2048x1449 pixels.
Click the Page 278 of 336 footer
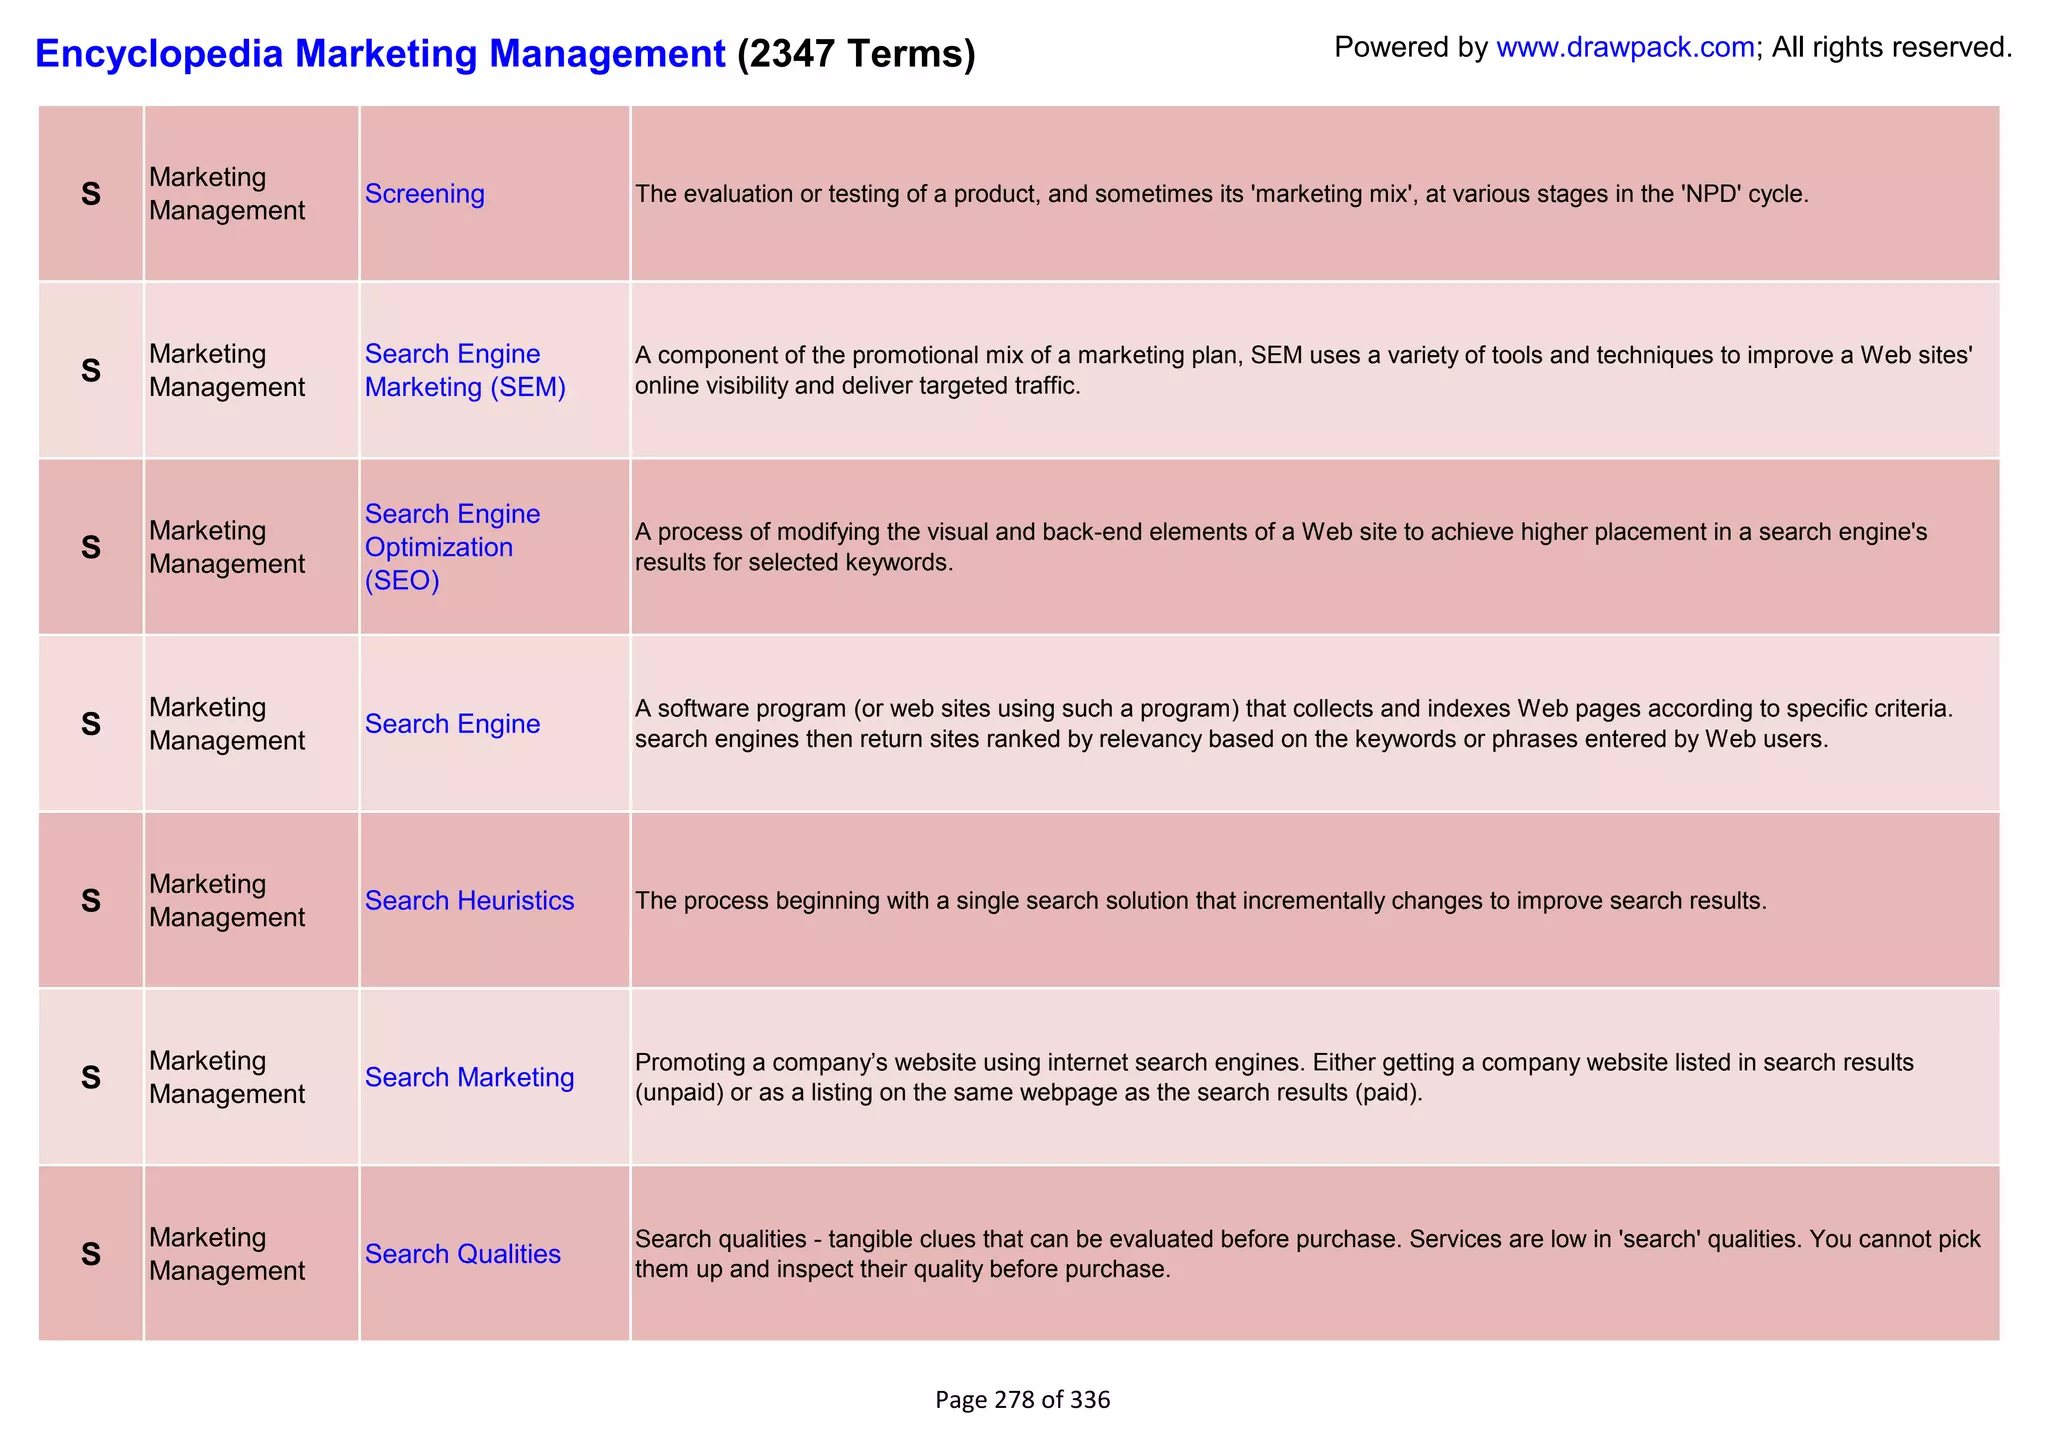click(1023, 1400)
